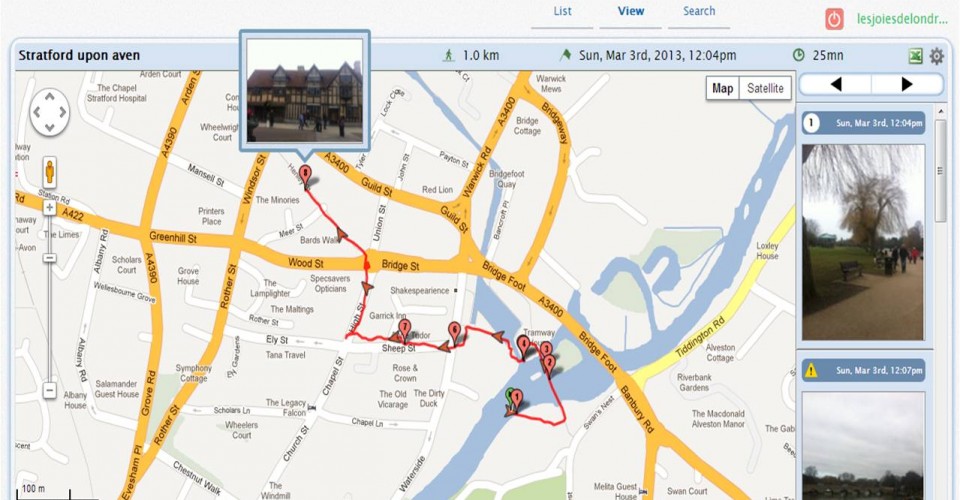Viewport: 960px width, 500px height.
Task: Select the Map view toggle
Action: click(x=722, y=88)
